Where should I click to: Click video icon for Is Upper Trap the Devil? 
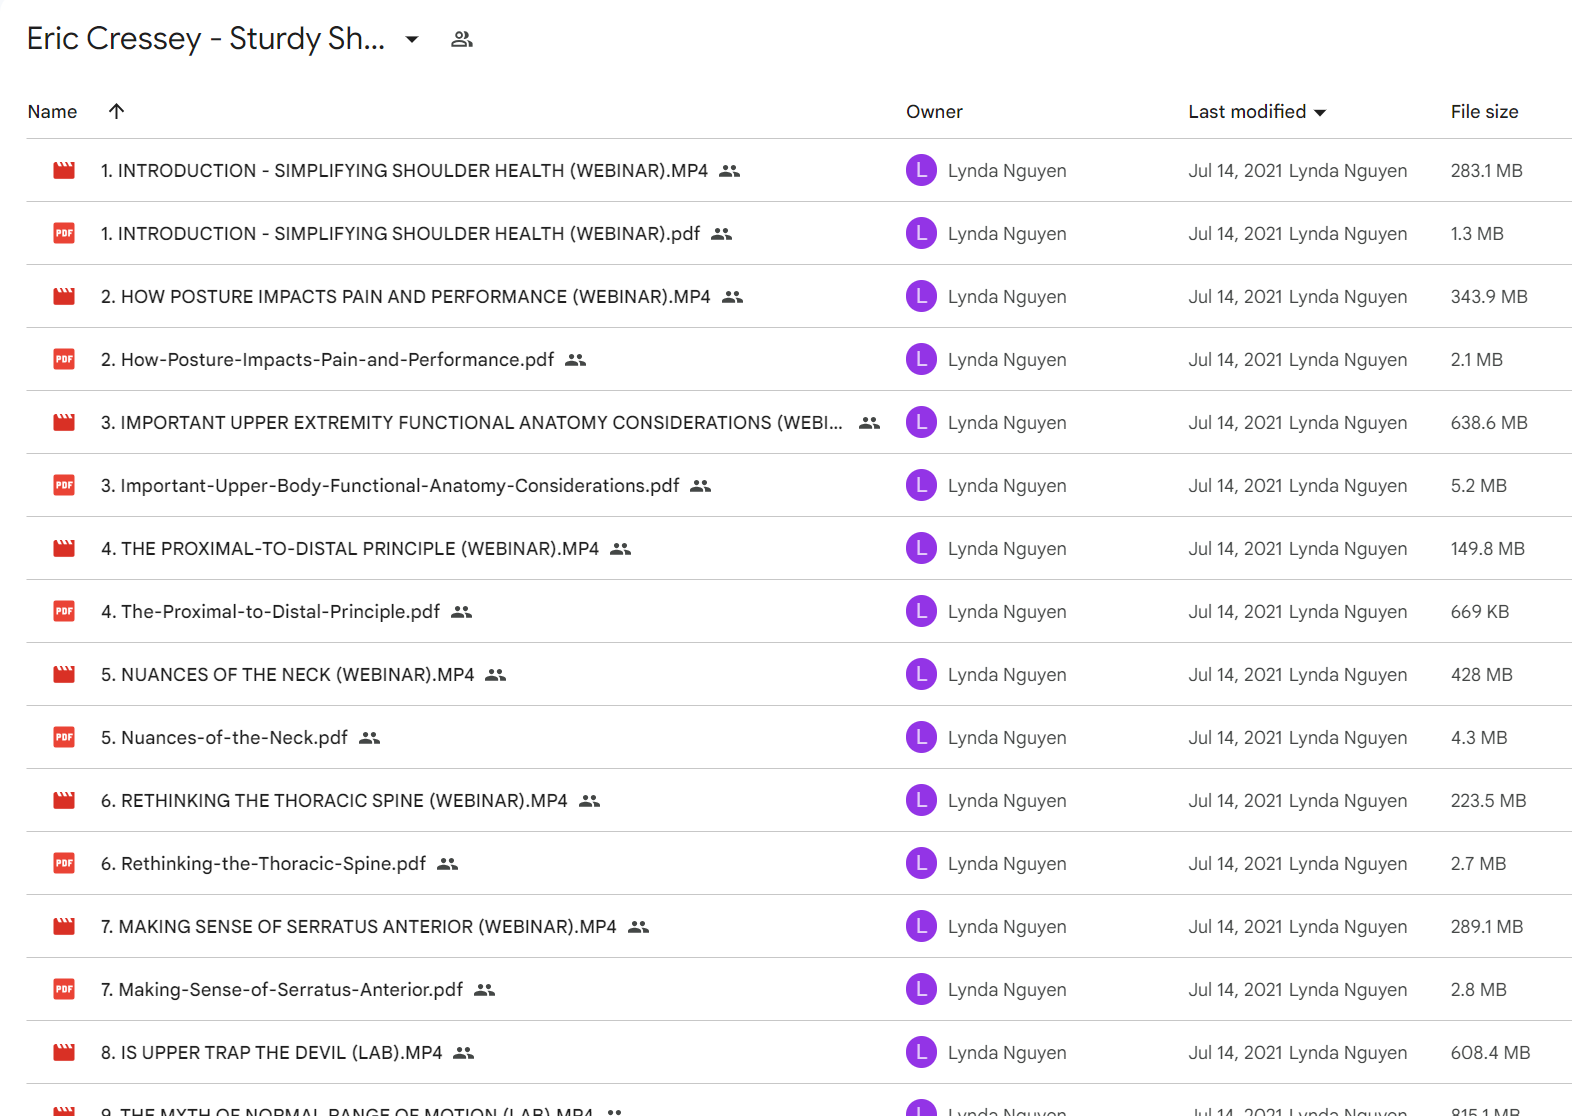click(64, 1053)
